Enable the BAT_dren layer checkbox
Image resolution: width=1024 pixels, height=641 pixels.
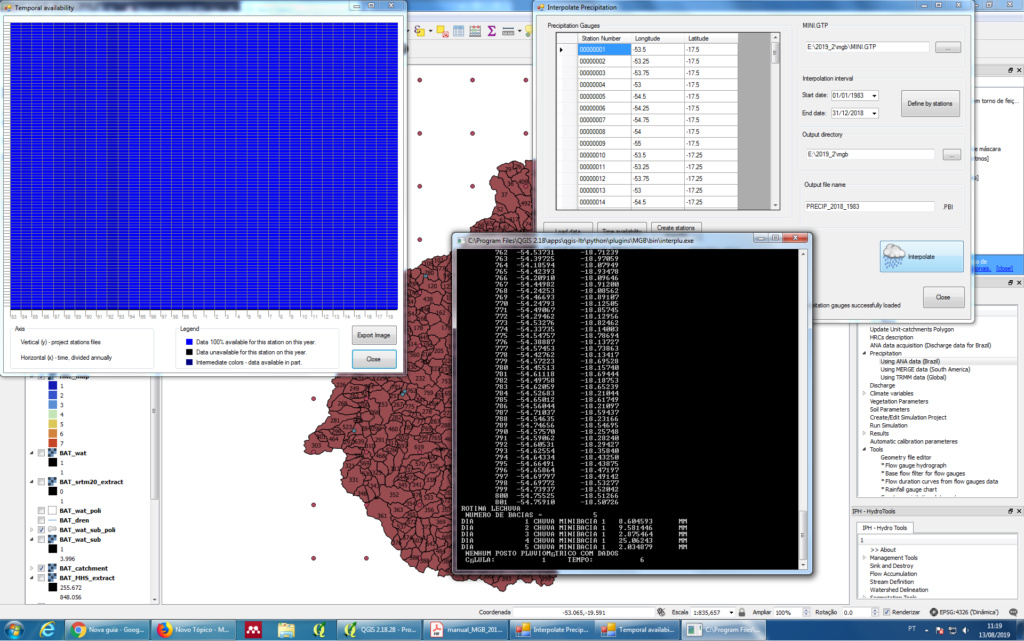pos(42,520)
